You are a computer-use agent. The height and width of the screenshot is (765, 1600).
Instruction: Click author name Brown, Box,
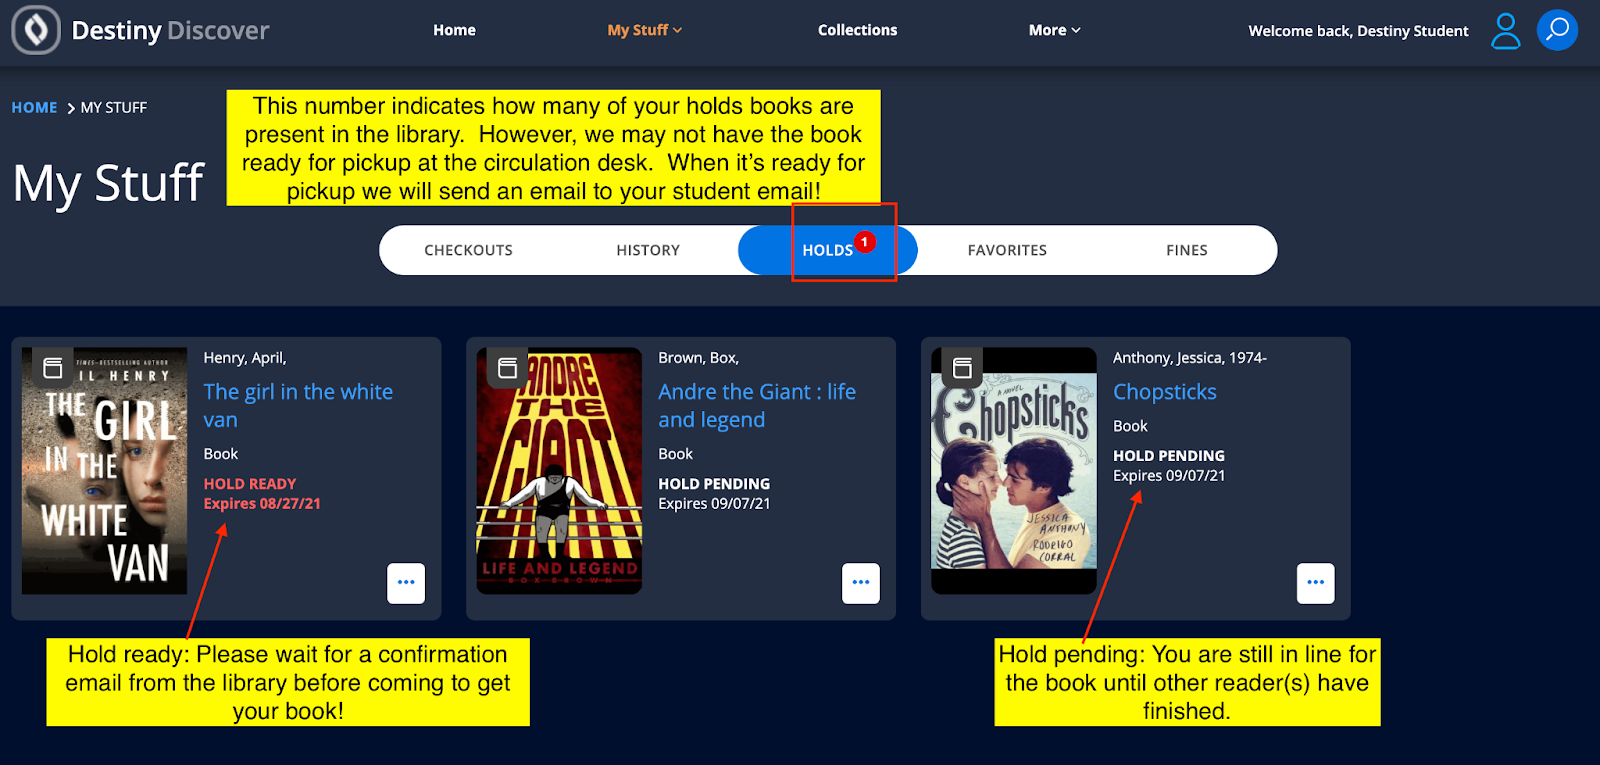pyautogui.click(x=698, y=358)
